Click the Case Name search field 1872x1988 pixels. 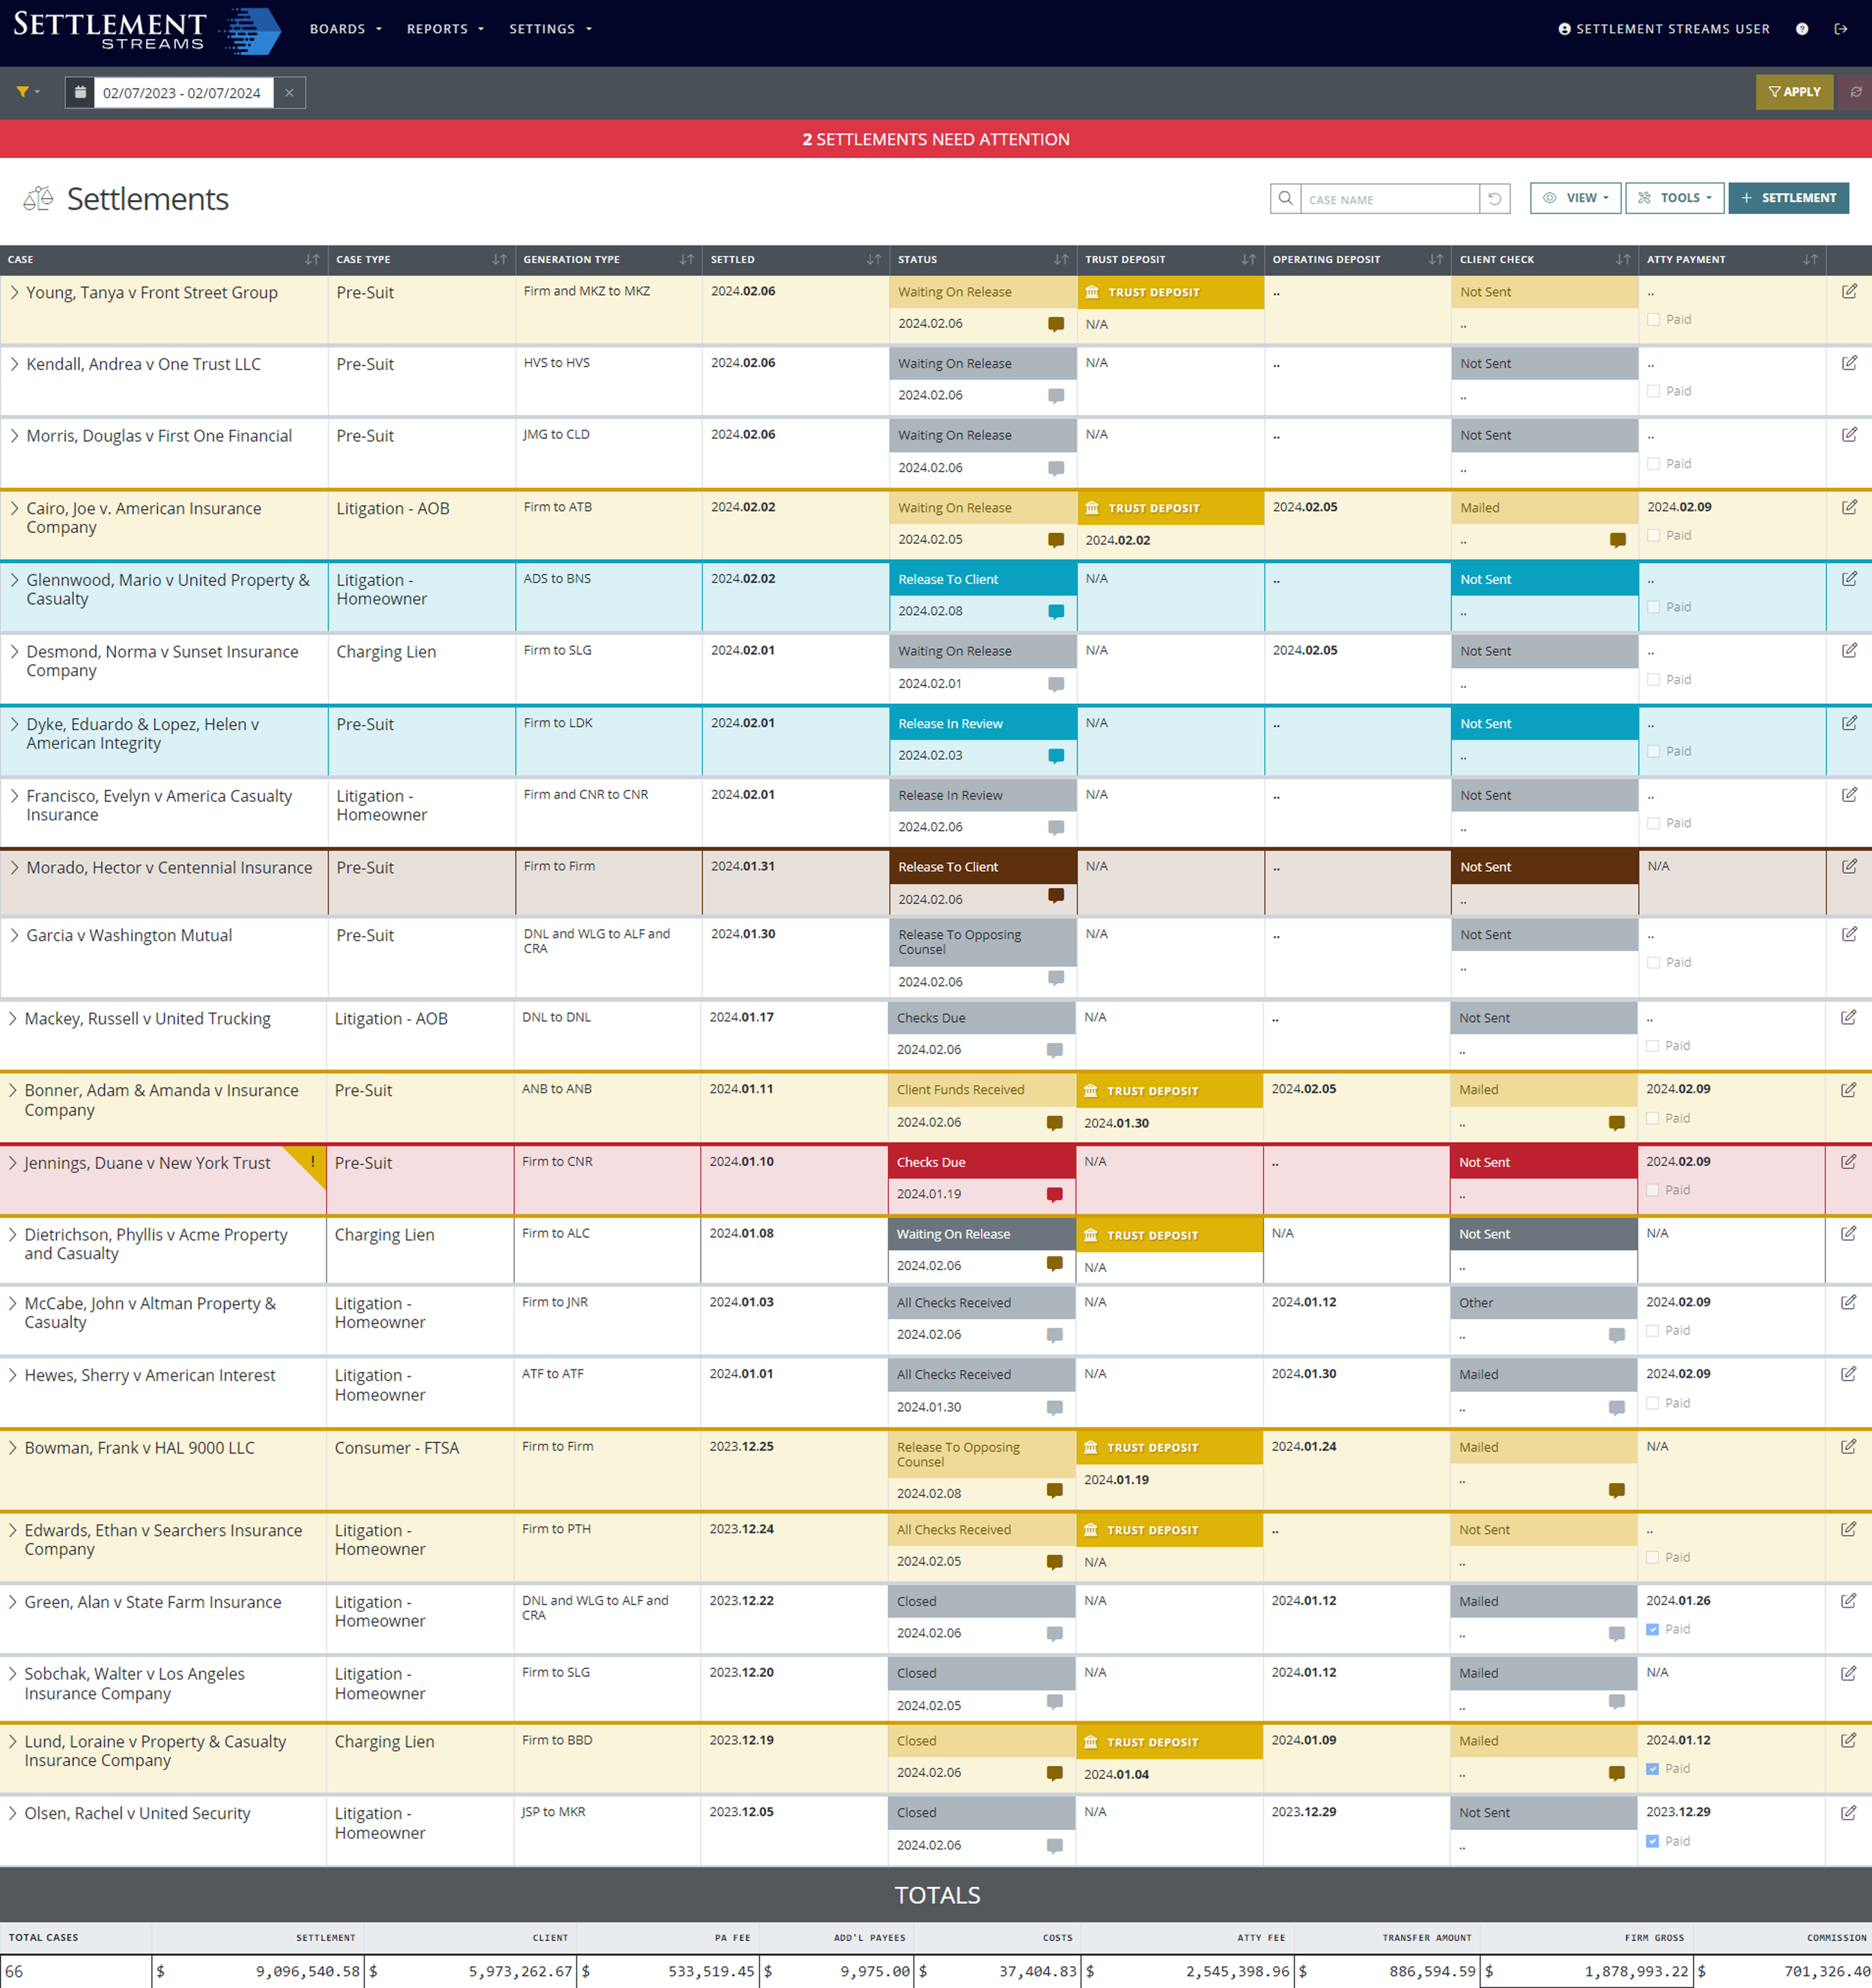pyautogui.click(x=1388, y=199)
